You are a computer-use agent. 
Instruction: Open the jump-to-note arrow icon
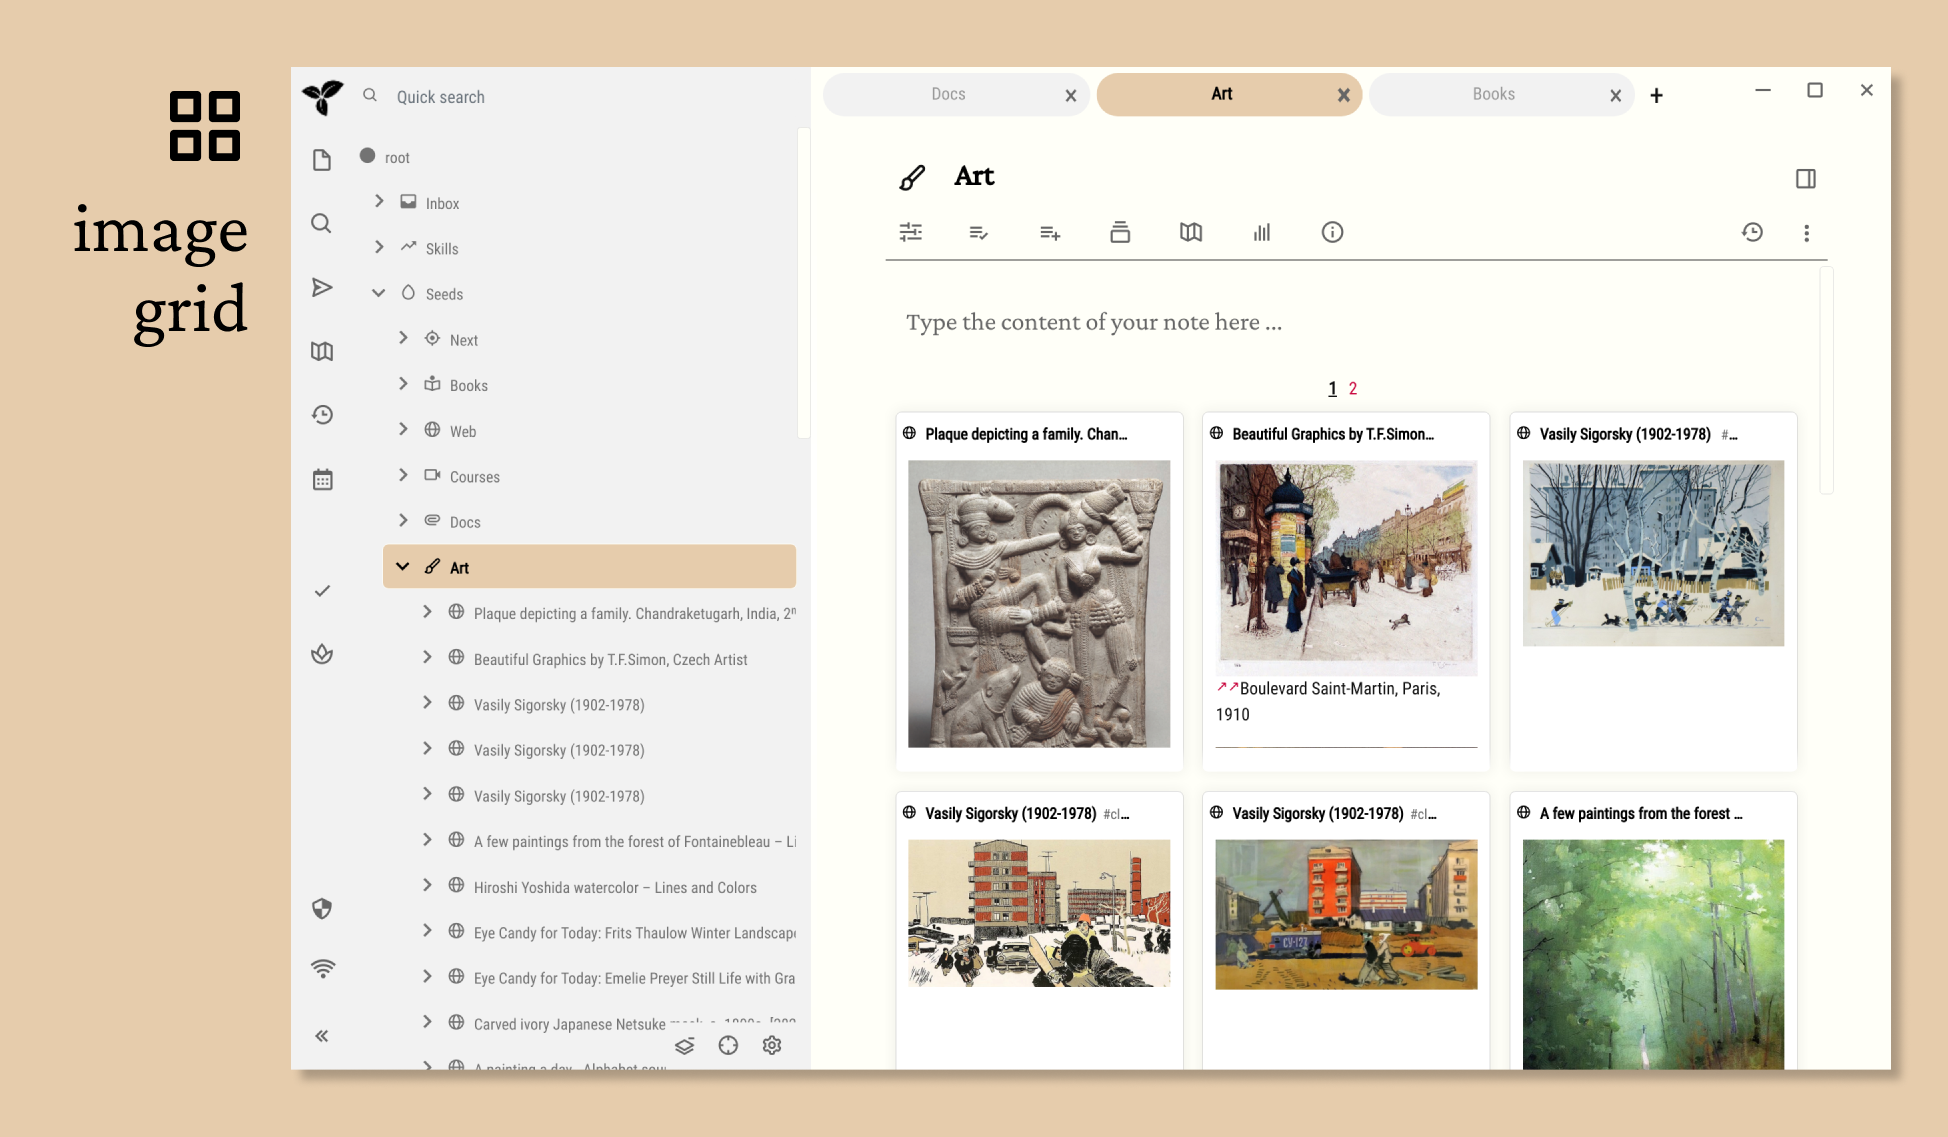click(322, 288)
